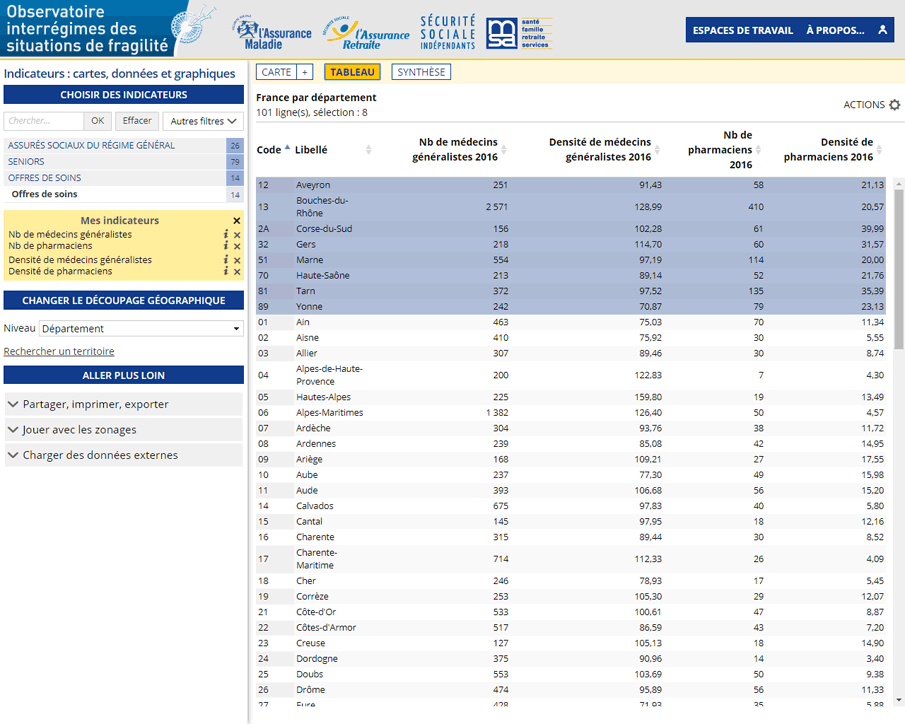Open the SYNTHÈSE tab
The width and height of the screenshot is (905, 724).
[421, 72]
